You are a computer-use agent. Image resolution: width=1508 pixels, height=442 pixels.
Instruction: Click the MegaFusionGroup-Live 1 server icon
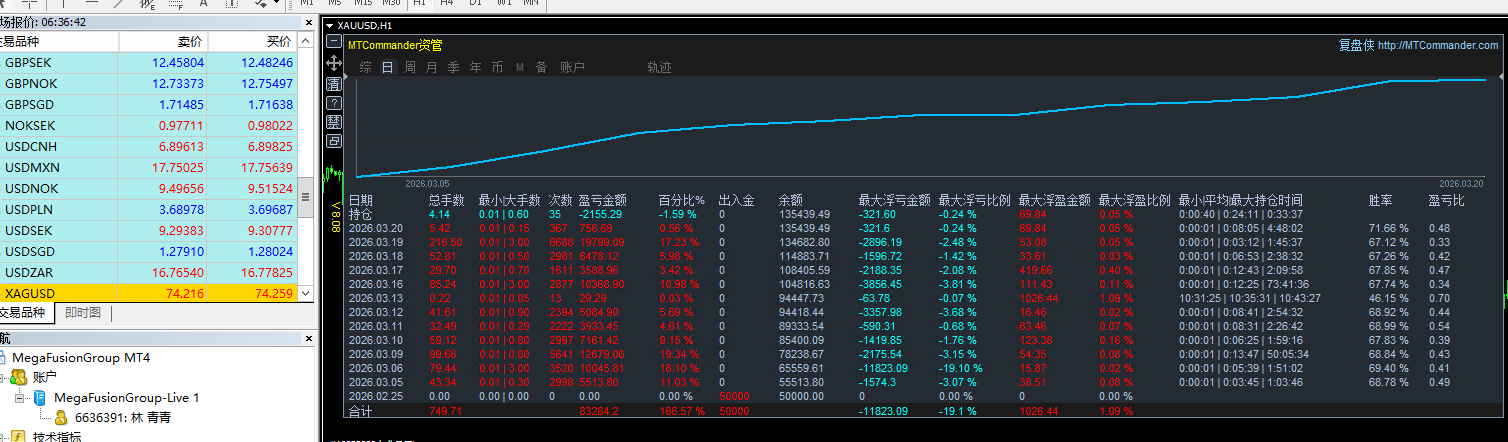point(40,397)
